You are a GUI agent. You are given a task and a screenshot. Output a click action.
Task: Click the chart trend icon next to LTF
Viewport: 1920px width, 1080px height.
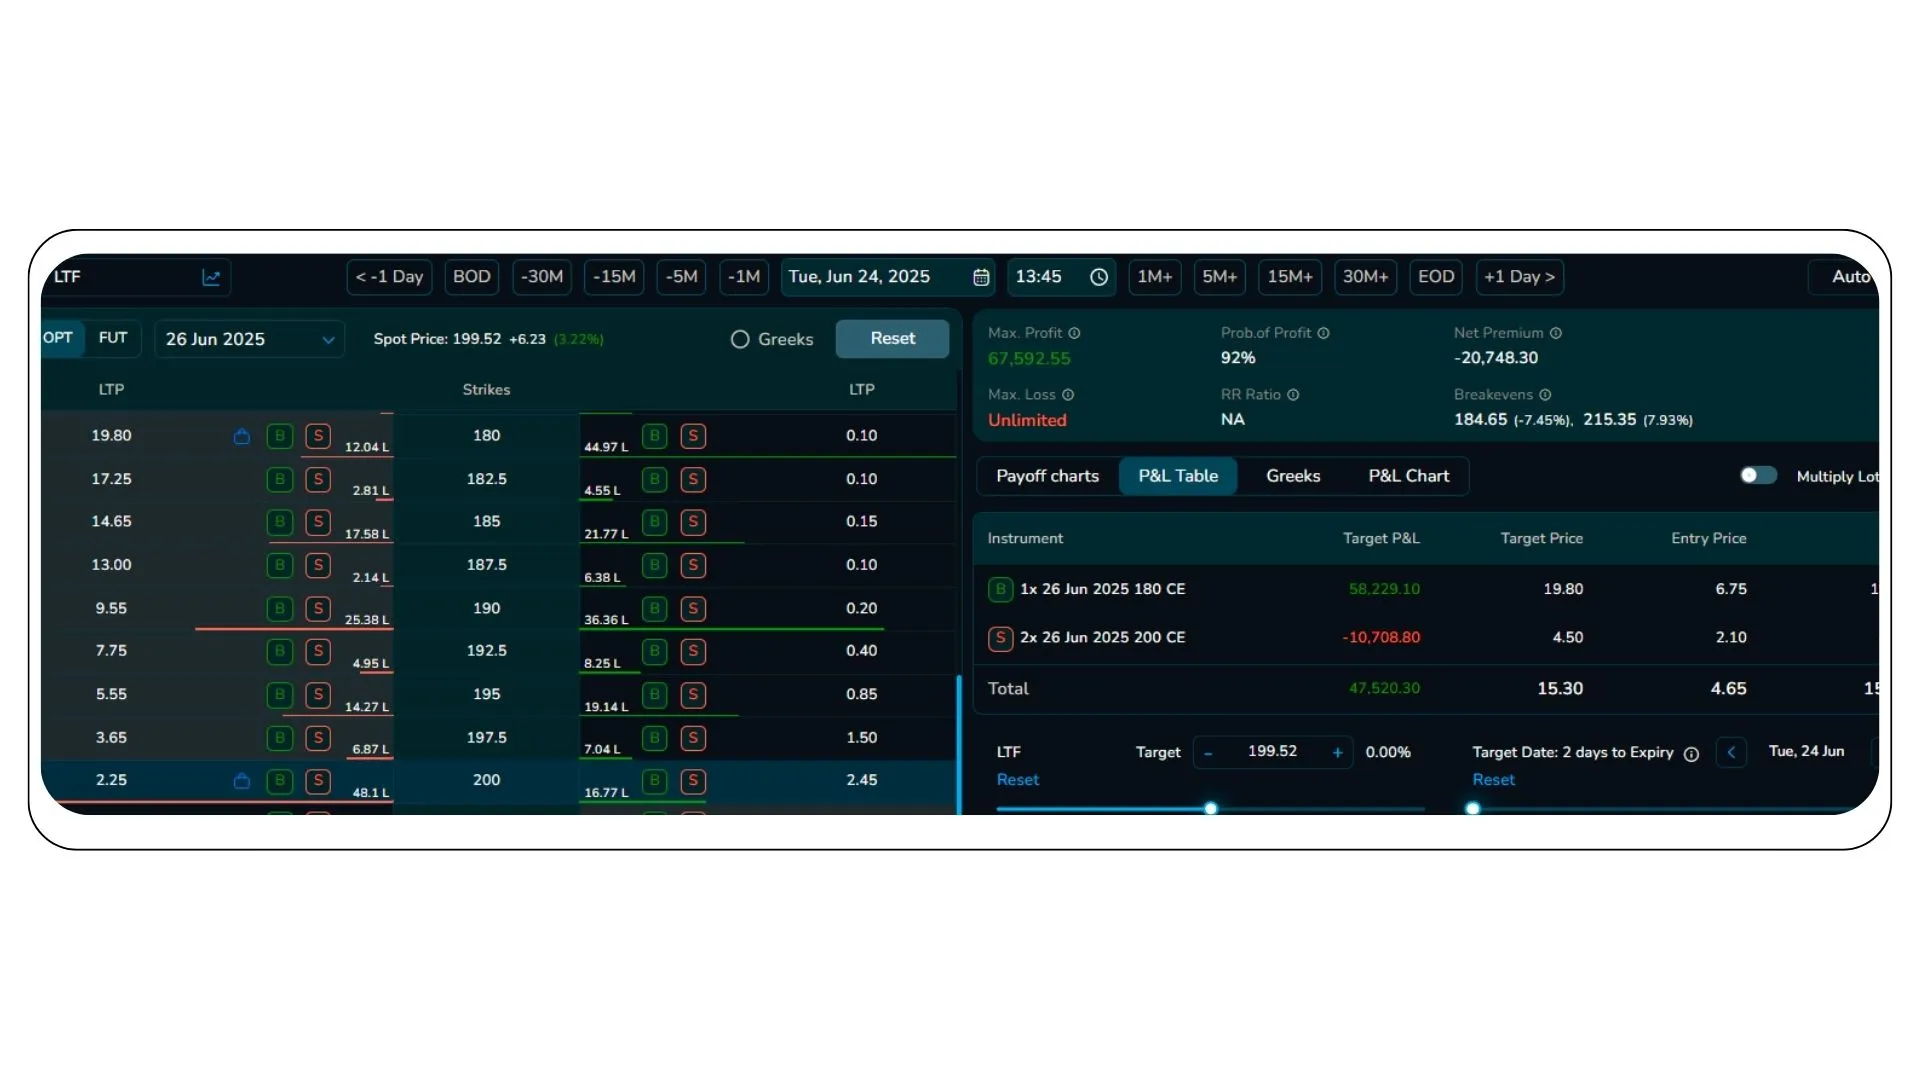[212, 277]
